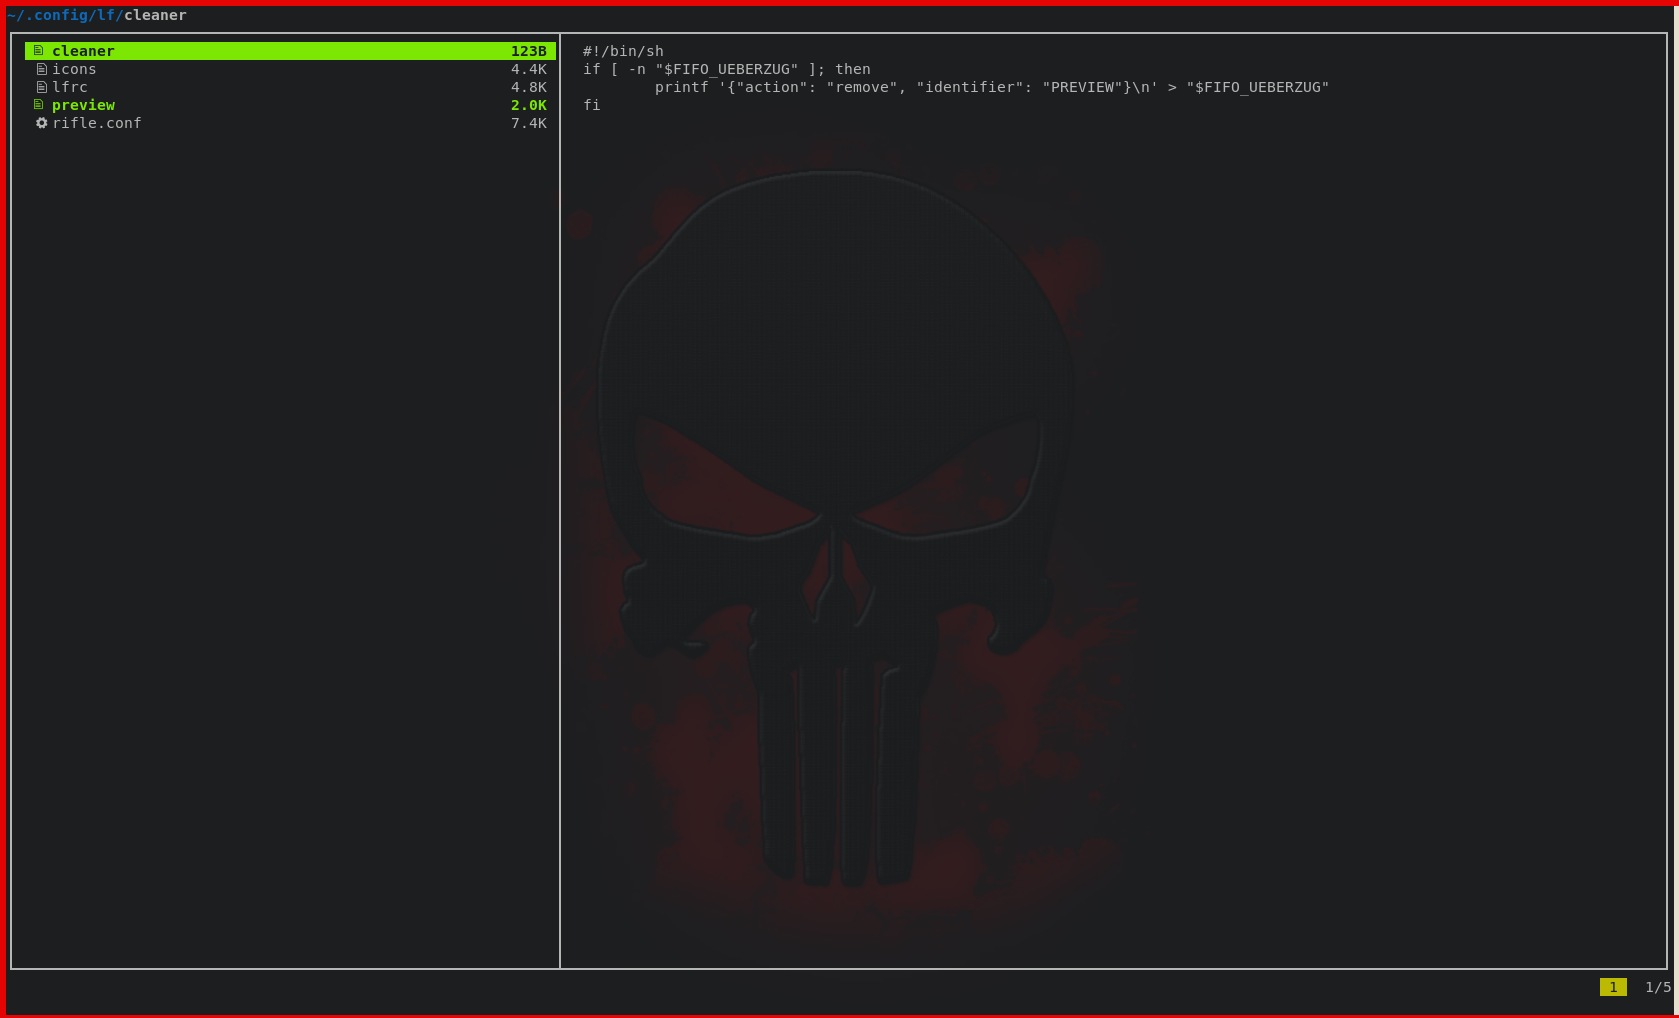This screenshot has height=1018, width=1679.
Task: Click the yellow 1 indicator in status bar
Action: [1613, 987]
